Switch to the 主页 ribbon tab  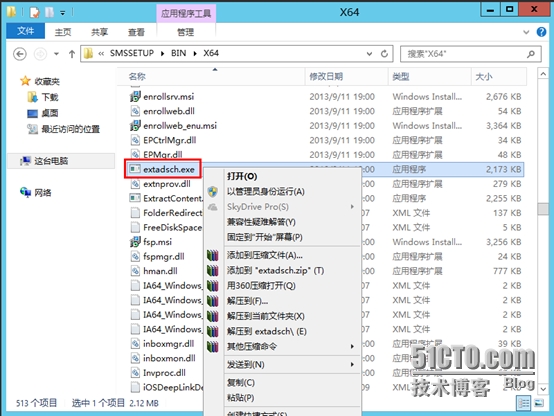point(63,32)
